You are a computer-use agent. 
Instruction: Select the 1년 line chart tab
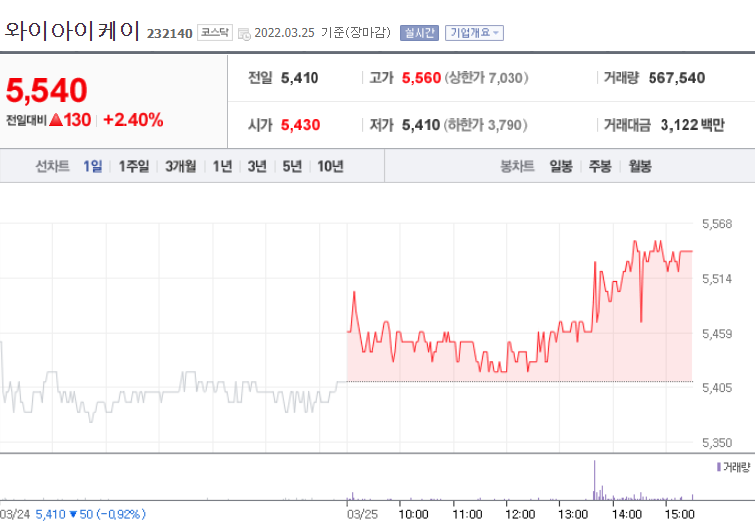[222, 166]
